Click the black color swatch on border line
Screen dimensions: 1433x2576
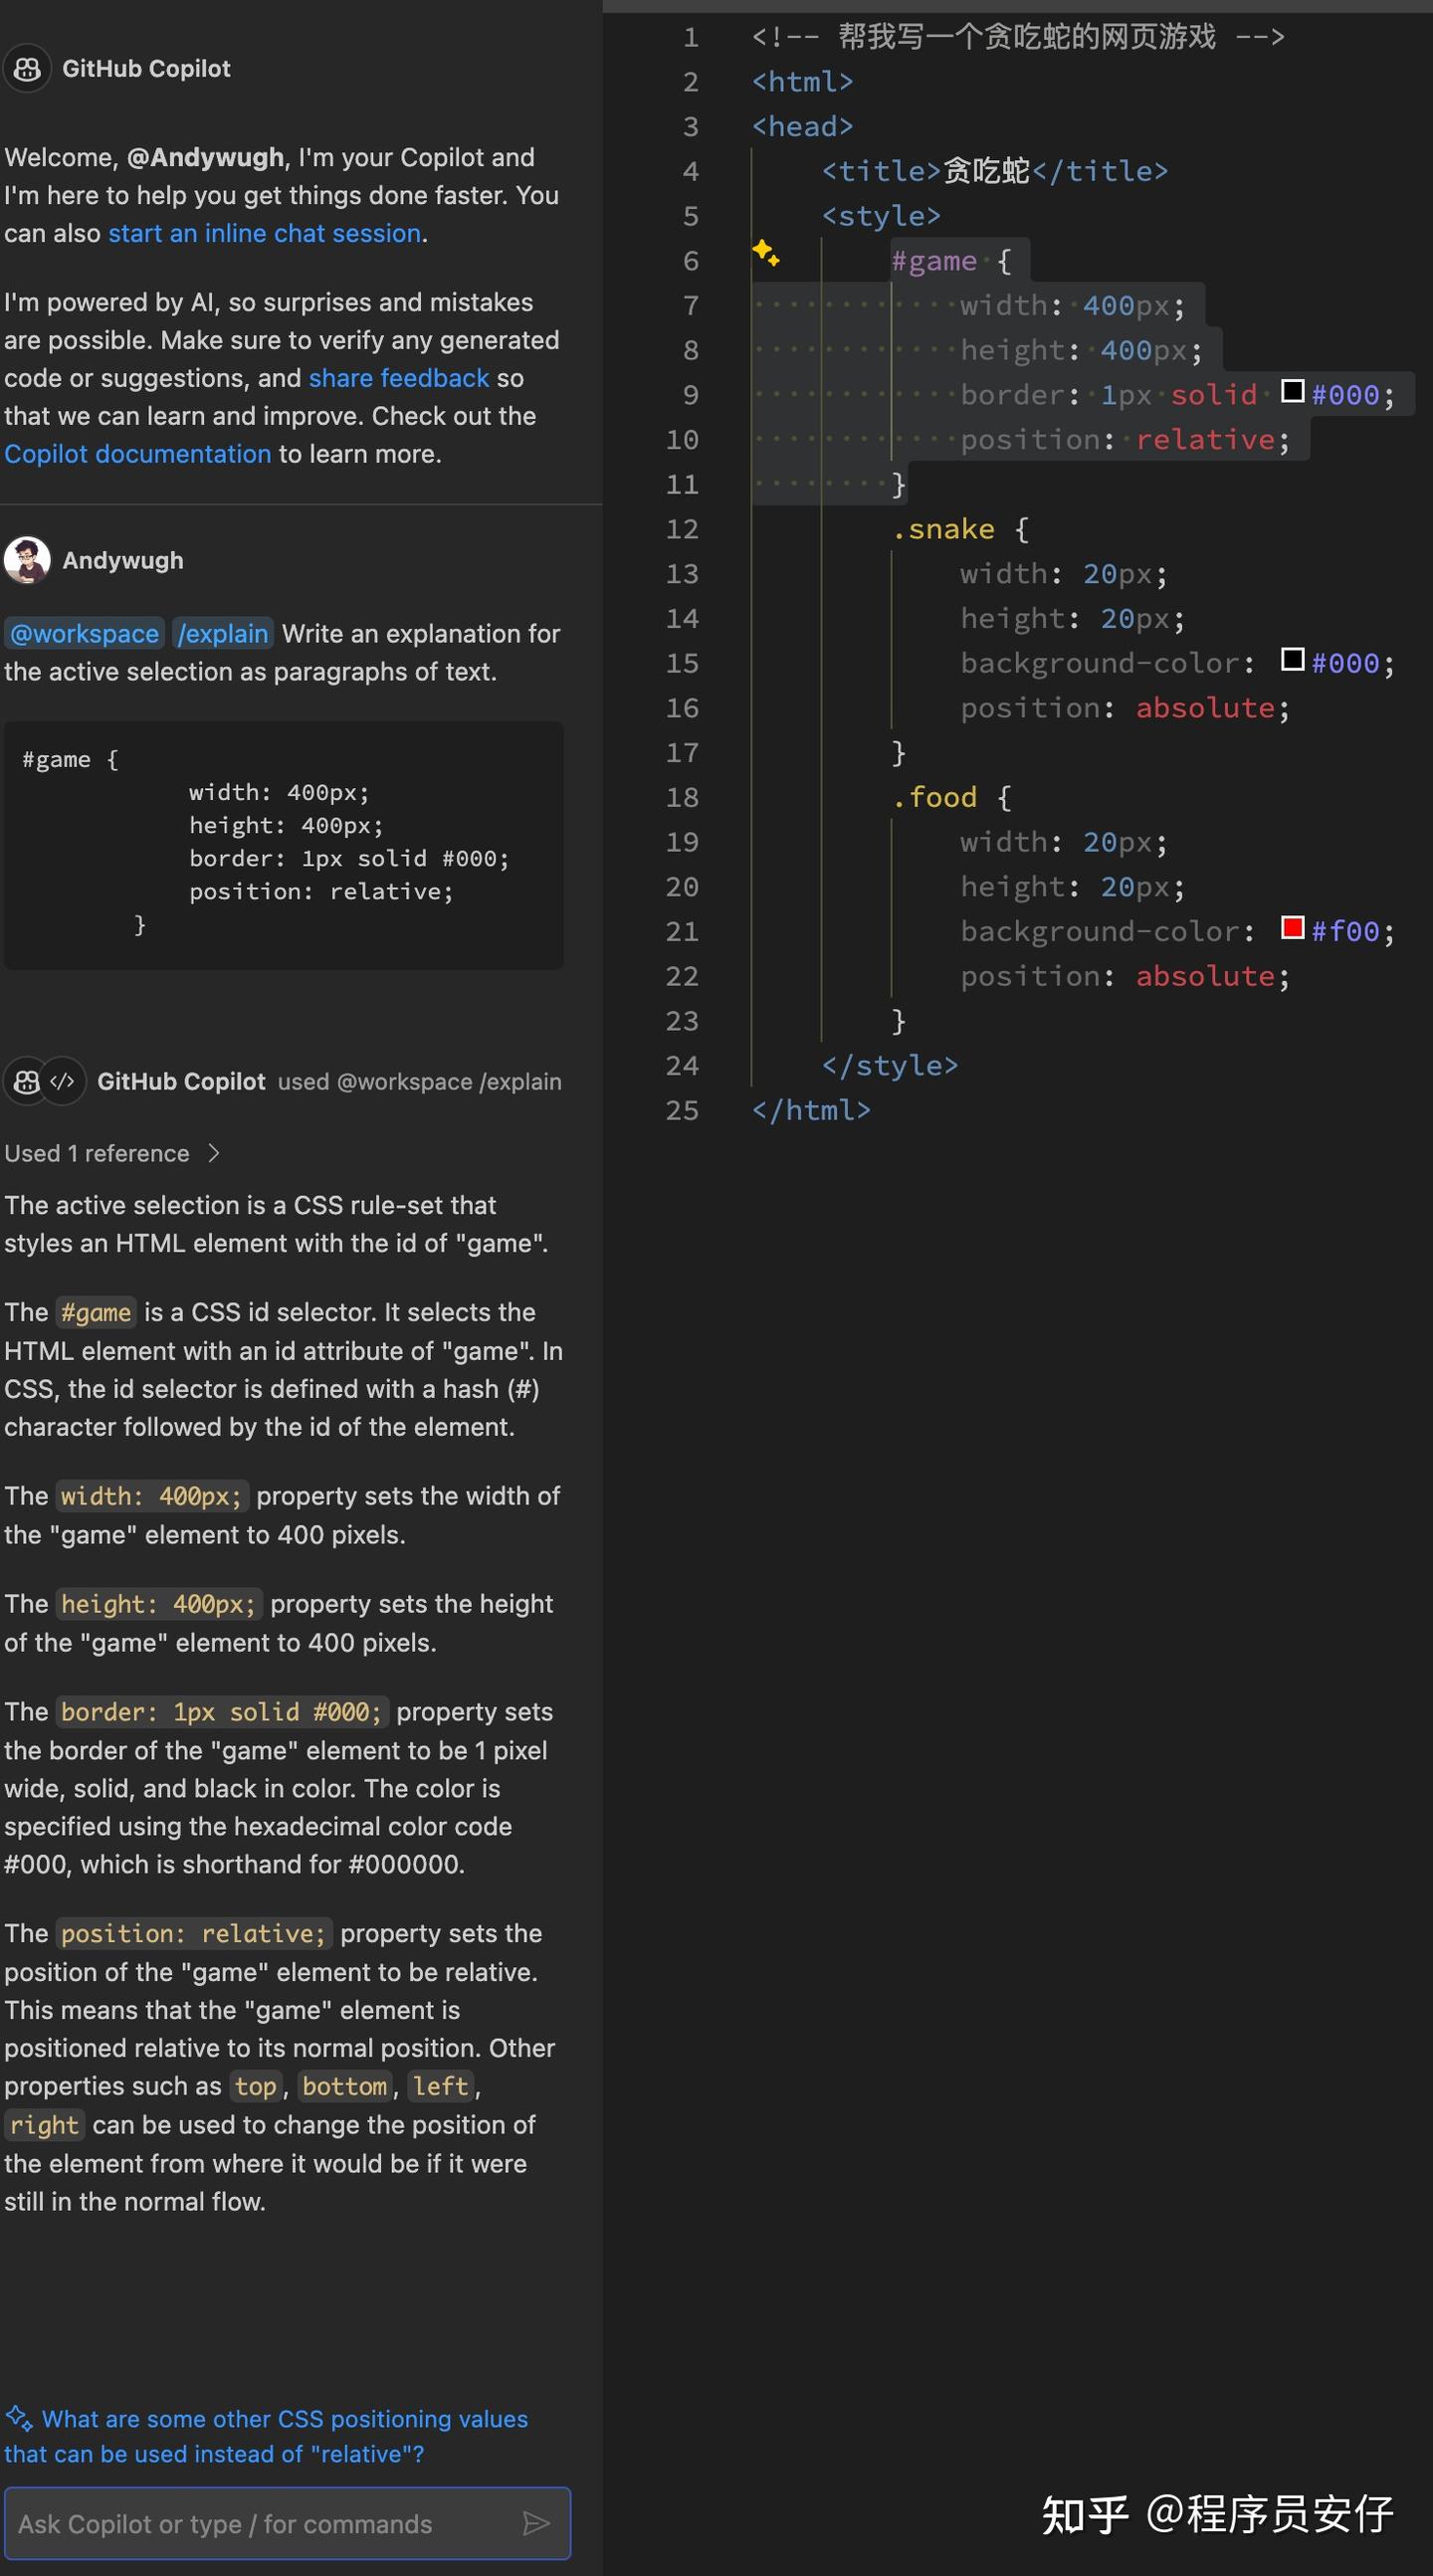pos(1292,391)
